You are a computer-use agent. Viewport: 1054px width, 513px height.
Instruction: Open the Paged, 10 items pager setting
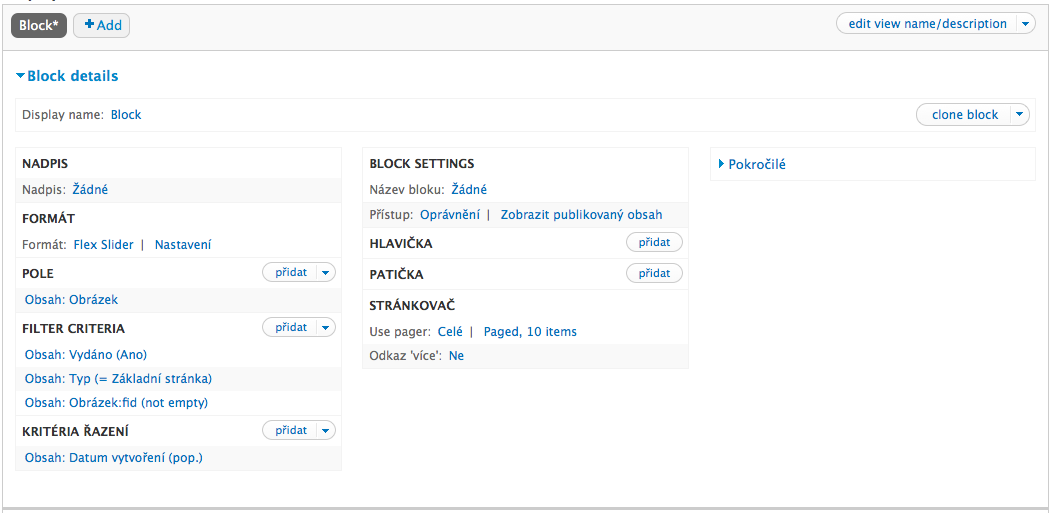point(530,331)
